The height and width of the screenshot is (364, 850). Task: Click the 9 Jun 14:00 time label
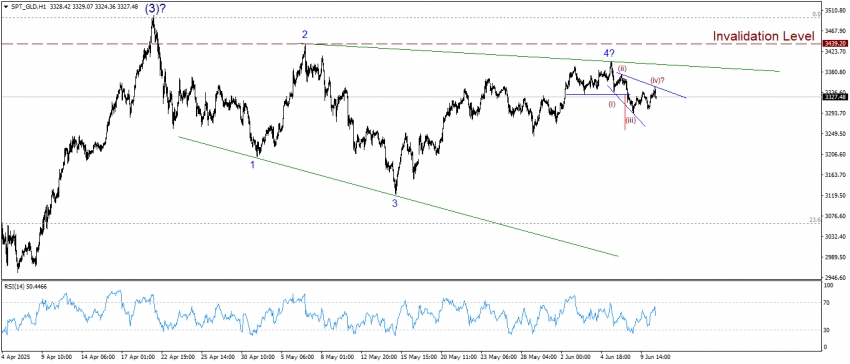coord(656,357)
